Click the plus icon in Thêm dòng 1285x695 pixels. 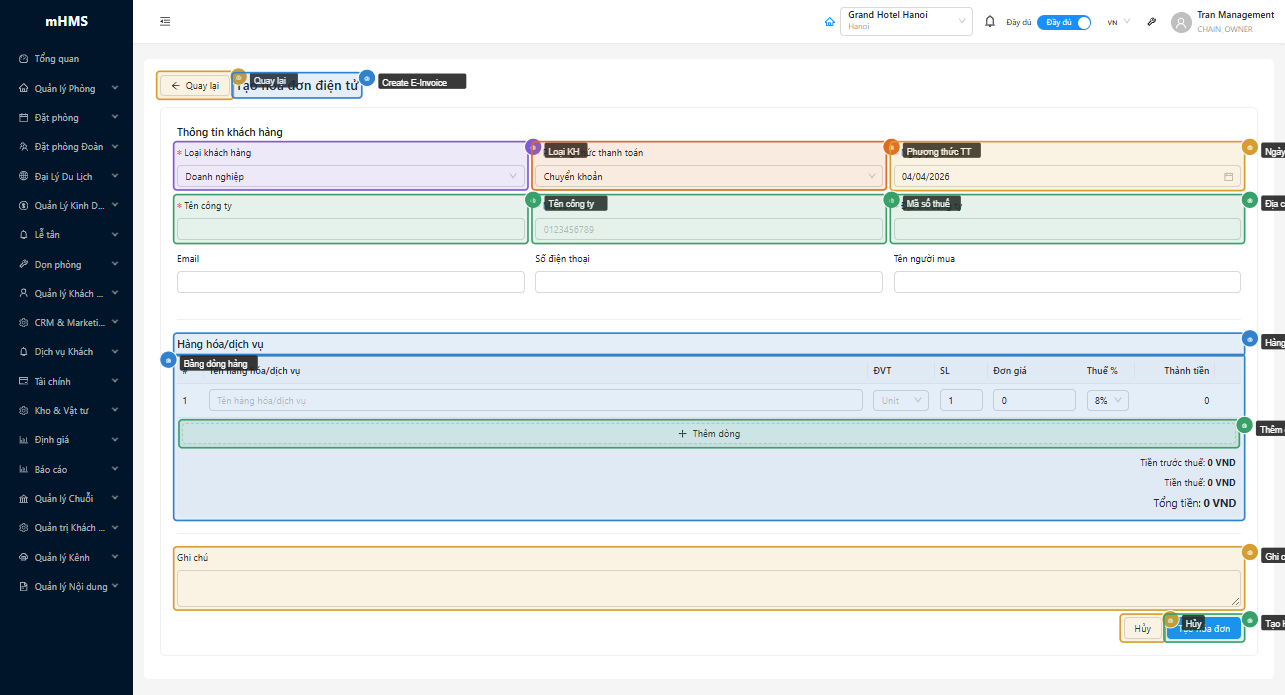pyautogui.click(x=682, y=434)
